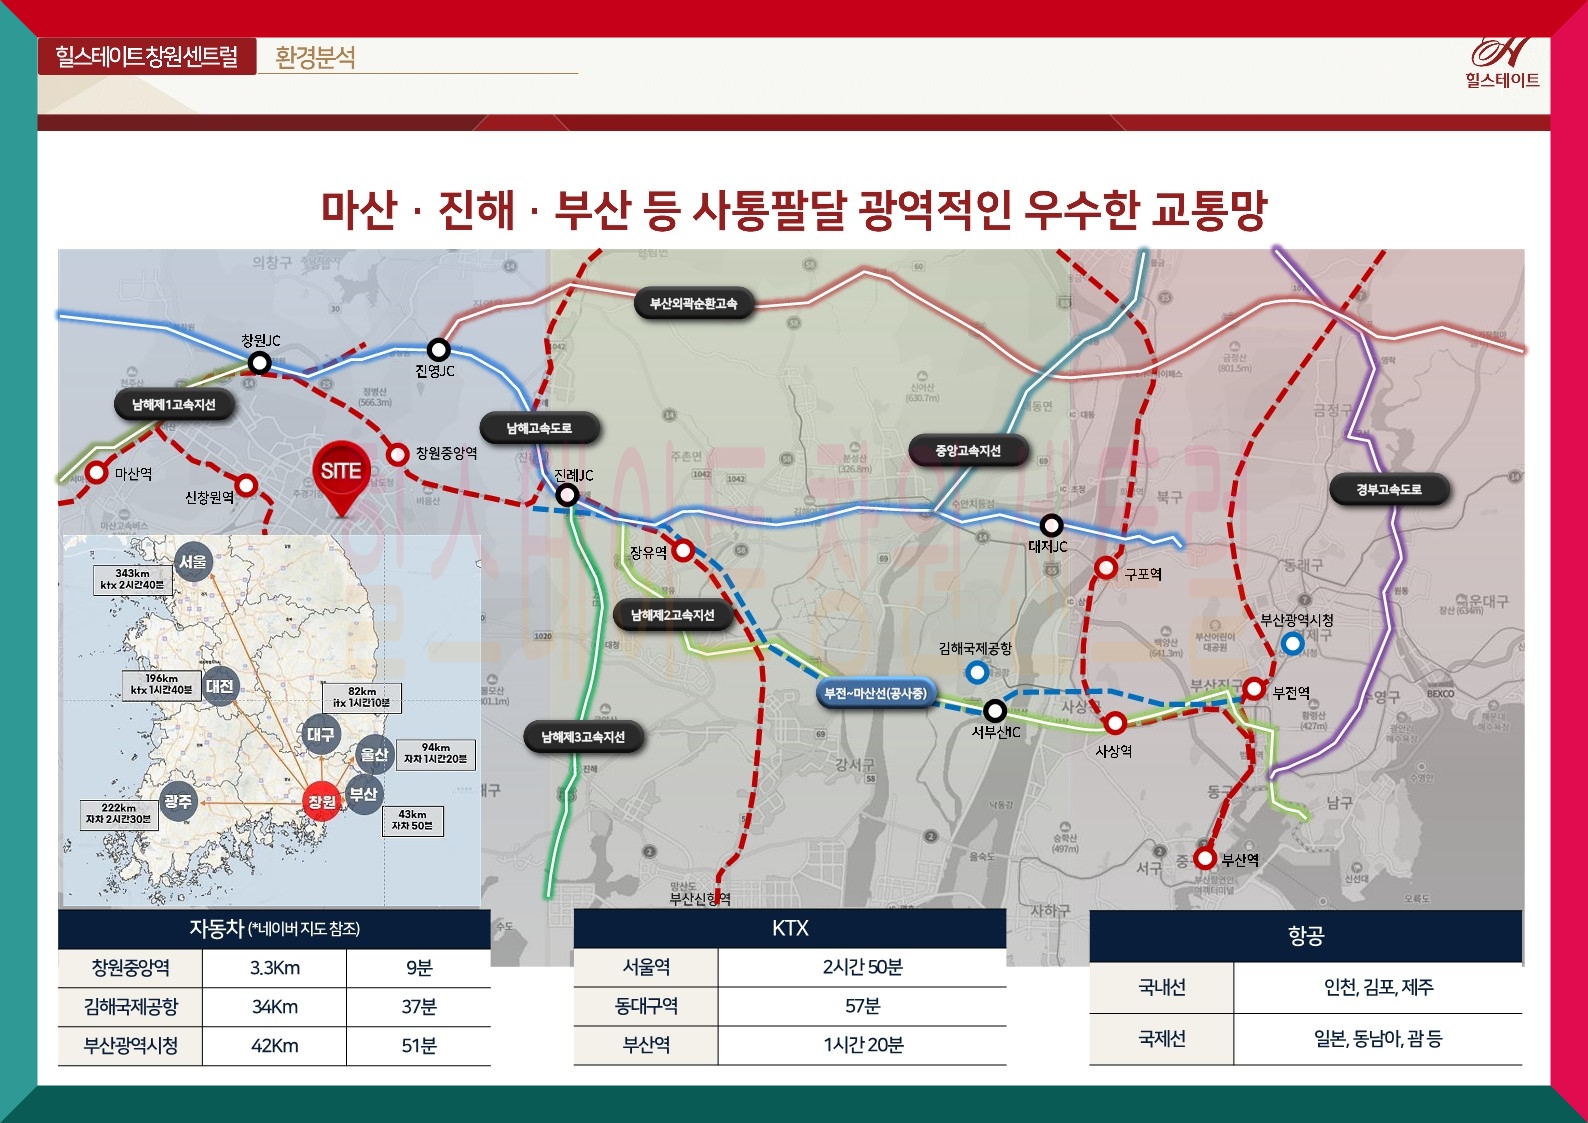Click the 2시간 50분 travel time cell
The height and width of the screenshot is (1123, 1588).
pos(863,967)
